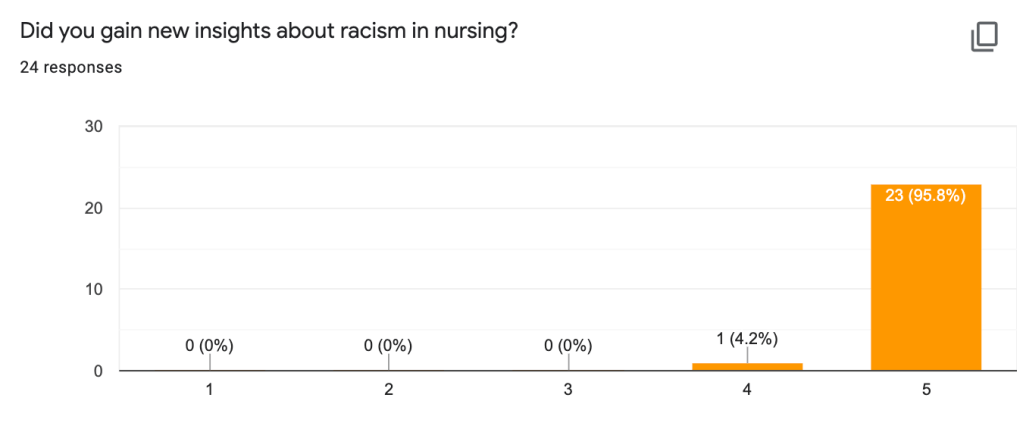Click x-axis label 3
Viewport: 1023px width, 426px height.
[x=568, y=391]
